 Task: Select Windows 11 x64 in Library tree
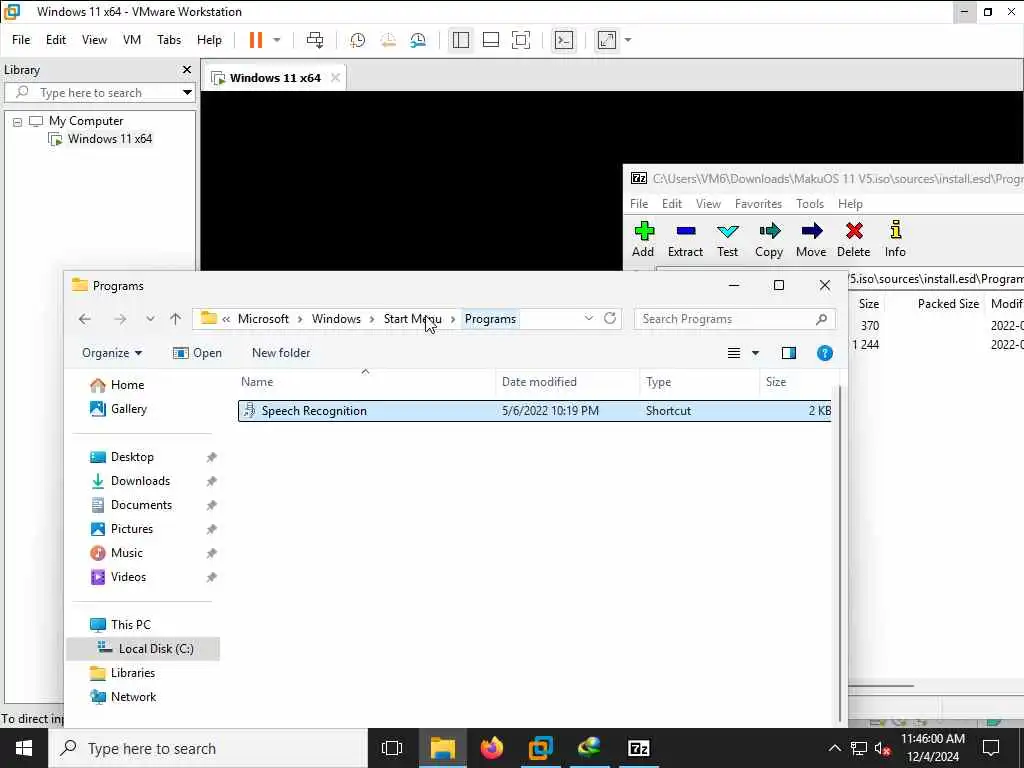point(109,138)
